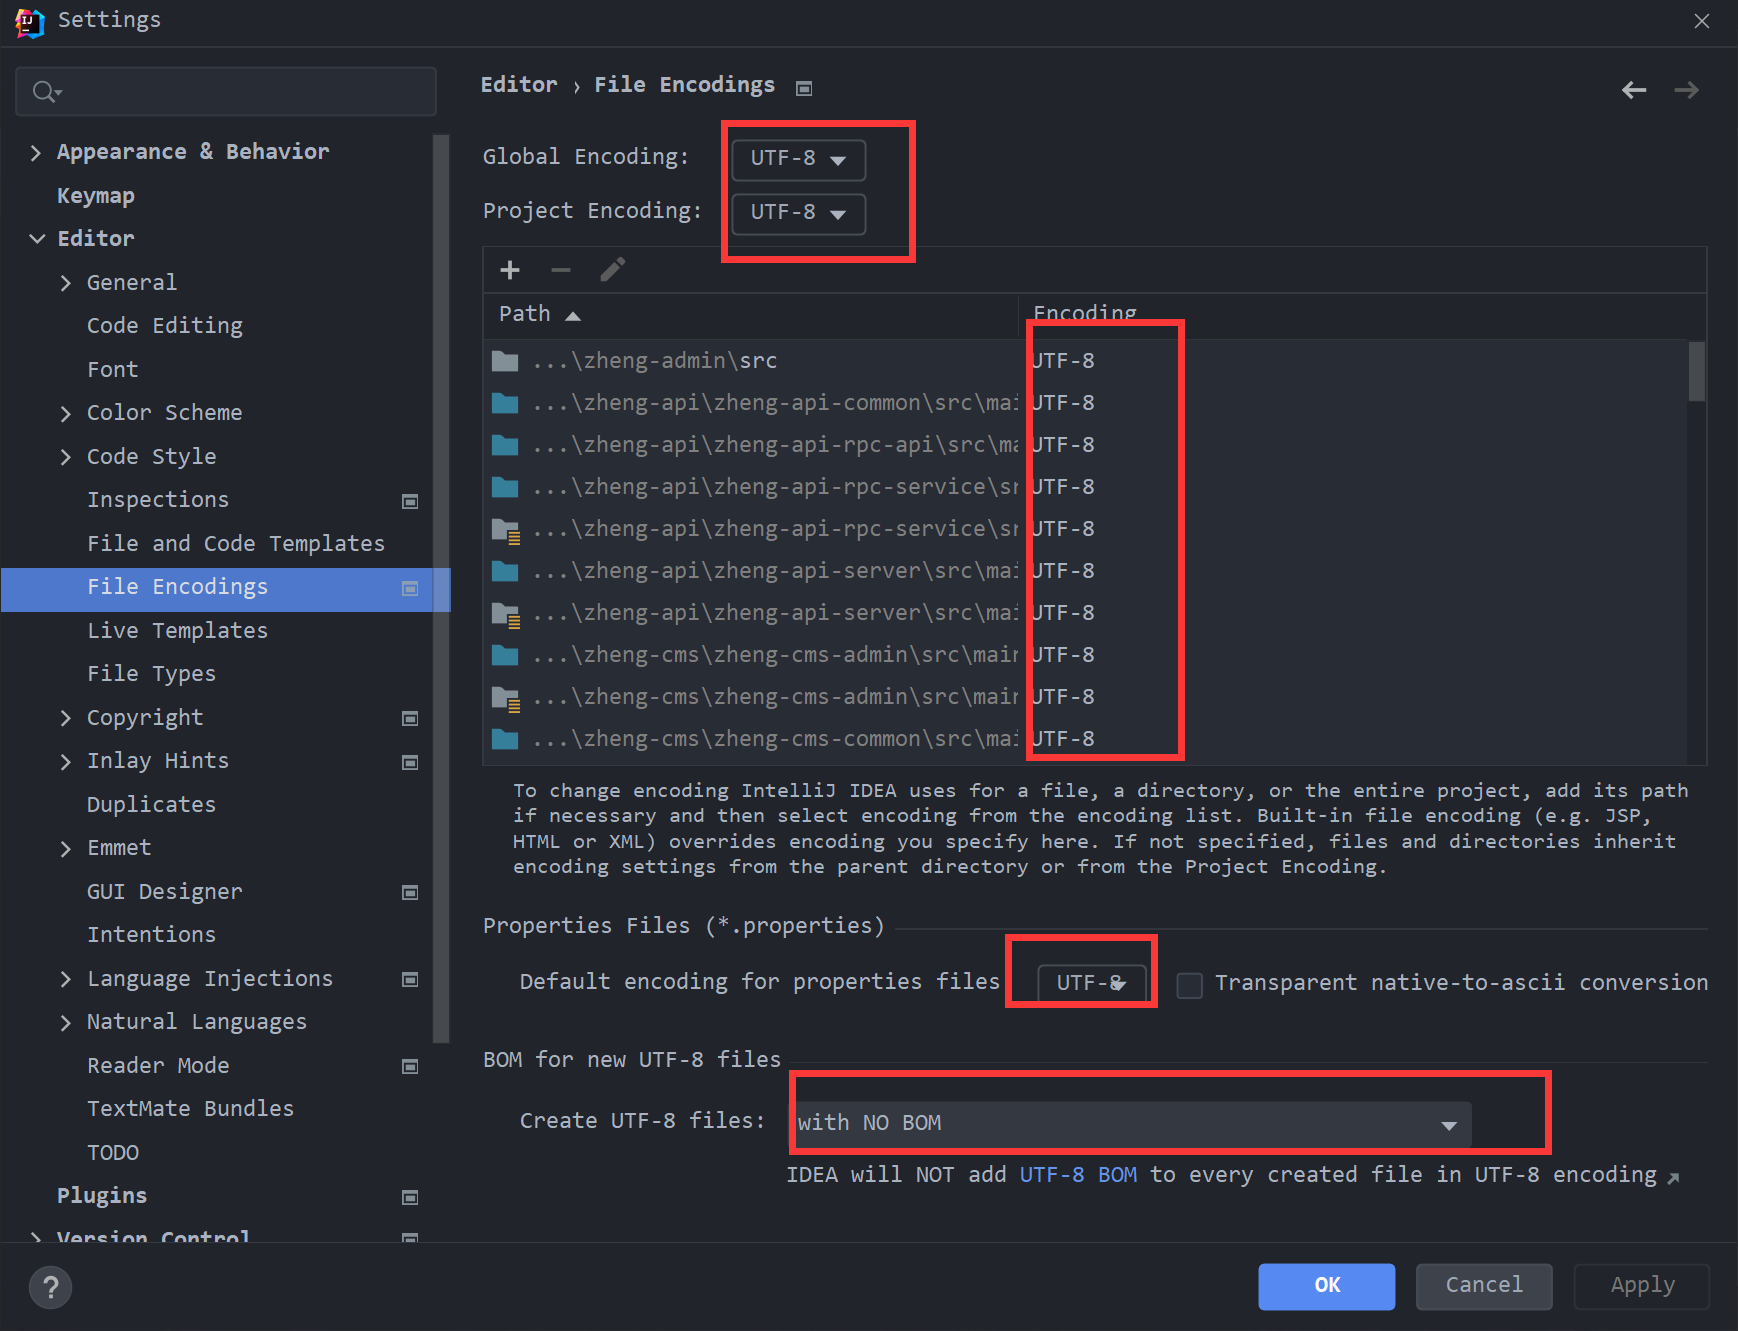Collapse the Editor tree section
Image resolution: width=1738 pixels, height=1331 pixels.
tap(37, 239)
